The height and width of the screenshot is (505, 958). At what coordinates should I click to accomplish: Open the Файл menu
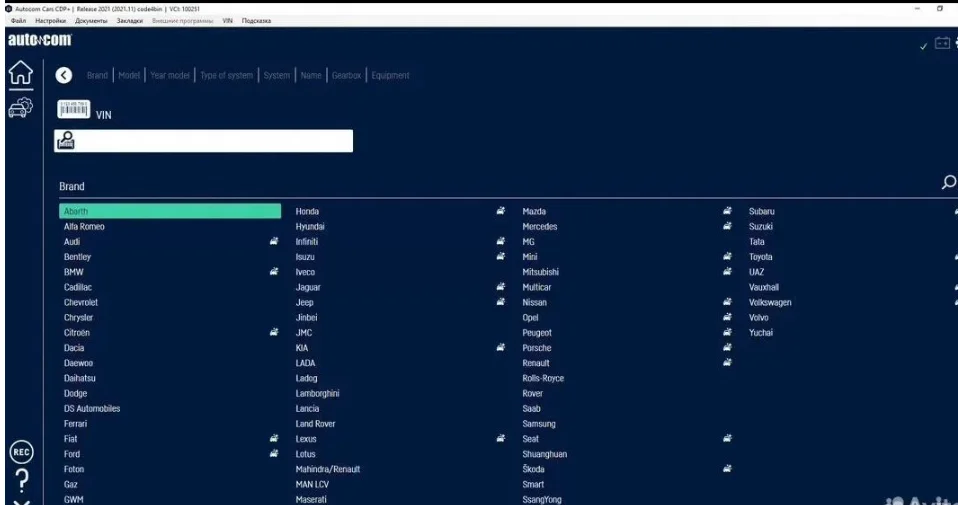[x=18, y=21]
